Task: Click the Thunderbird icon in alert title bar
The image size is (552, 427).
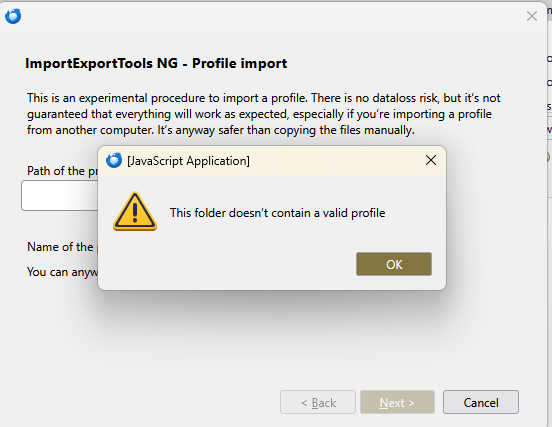Action: 114,161
